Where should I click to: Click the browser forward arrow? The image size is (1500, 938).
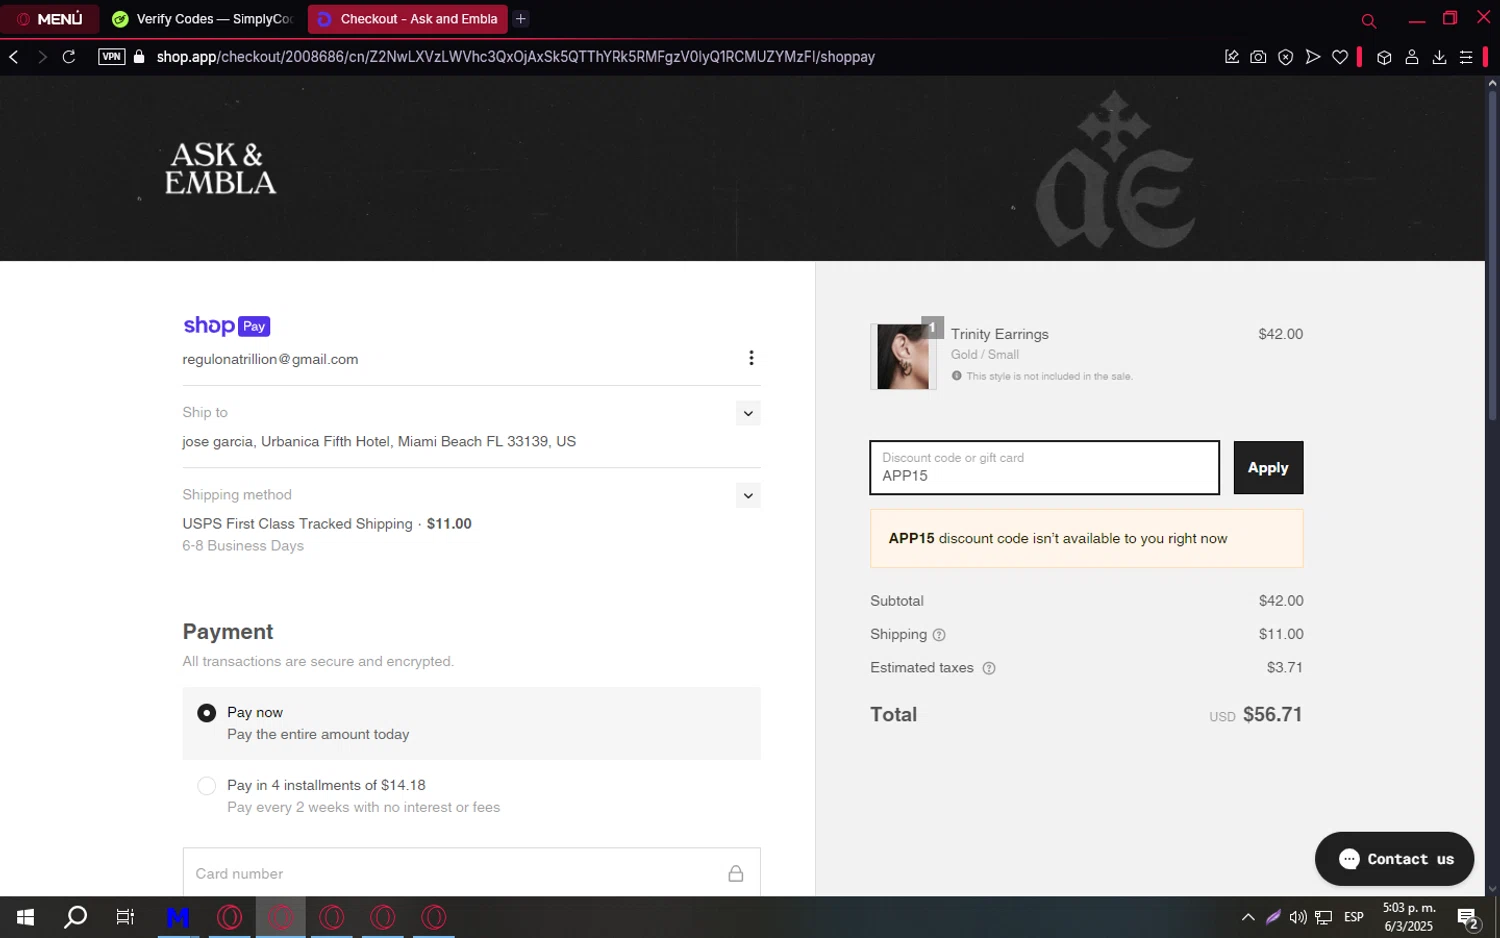[42, 57]
